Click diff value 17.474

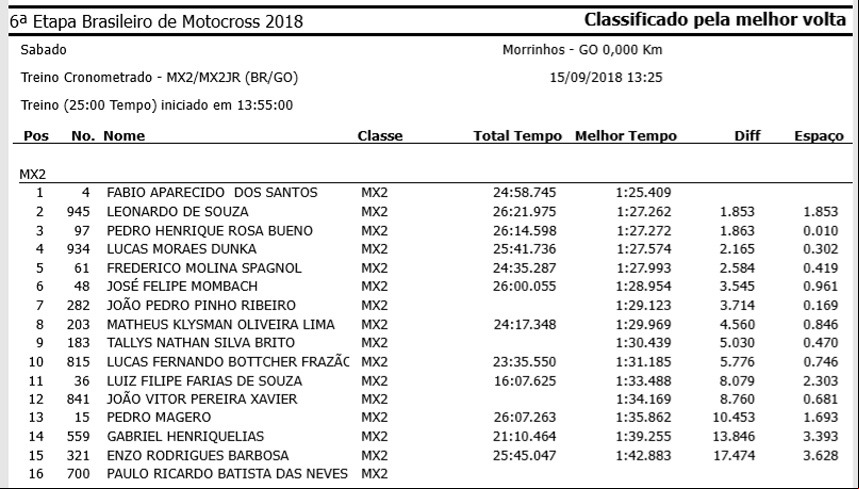click(734, 456)
